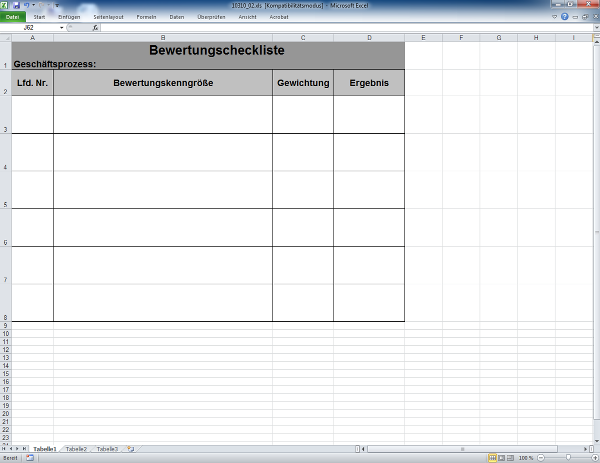Viewport: 600px width, 463px height.
Task: Click the Page Break Preview icon
Action: 511,457
